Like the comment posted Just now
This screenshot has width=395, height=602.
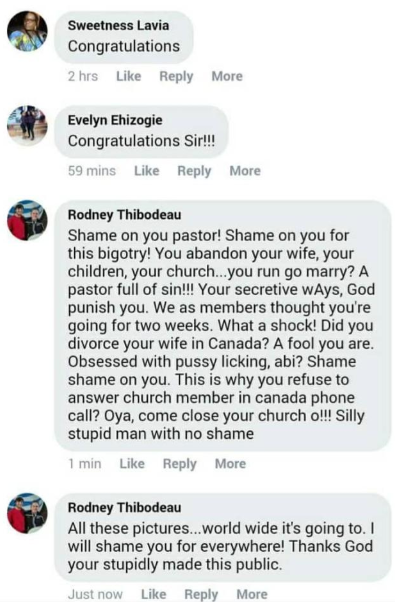click(154, 594)
